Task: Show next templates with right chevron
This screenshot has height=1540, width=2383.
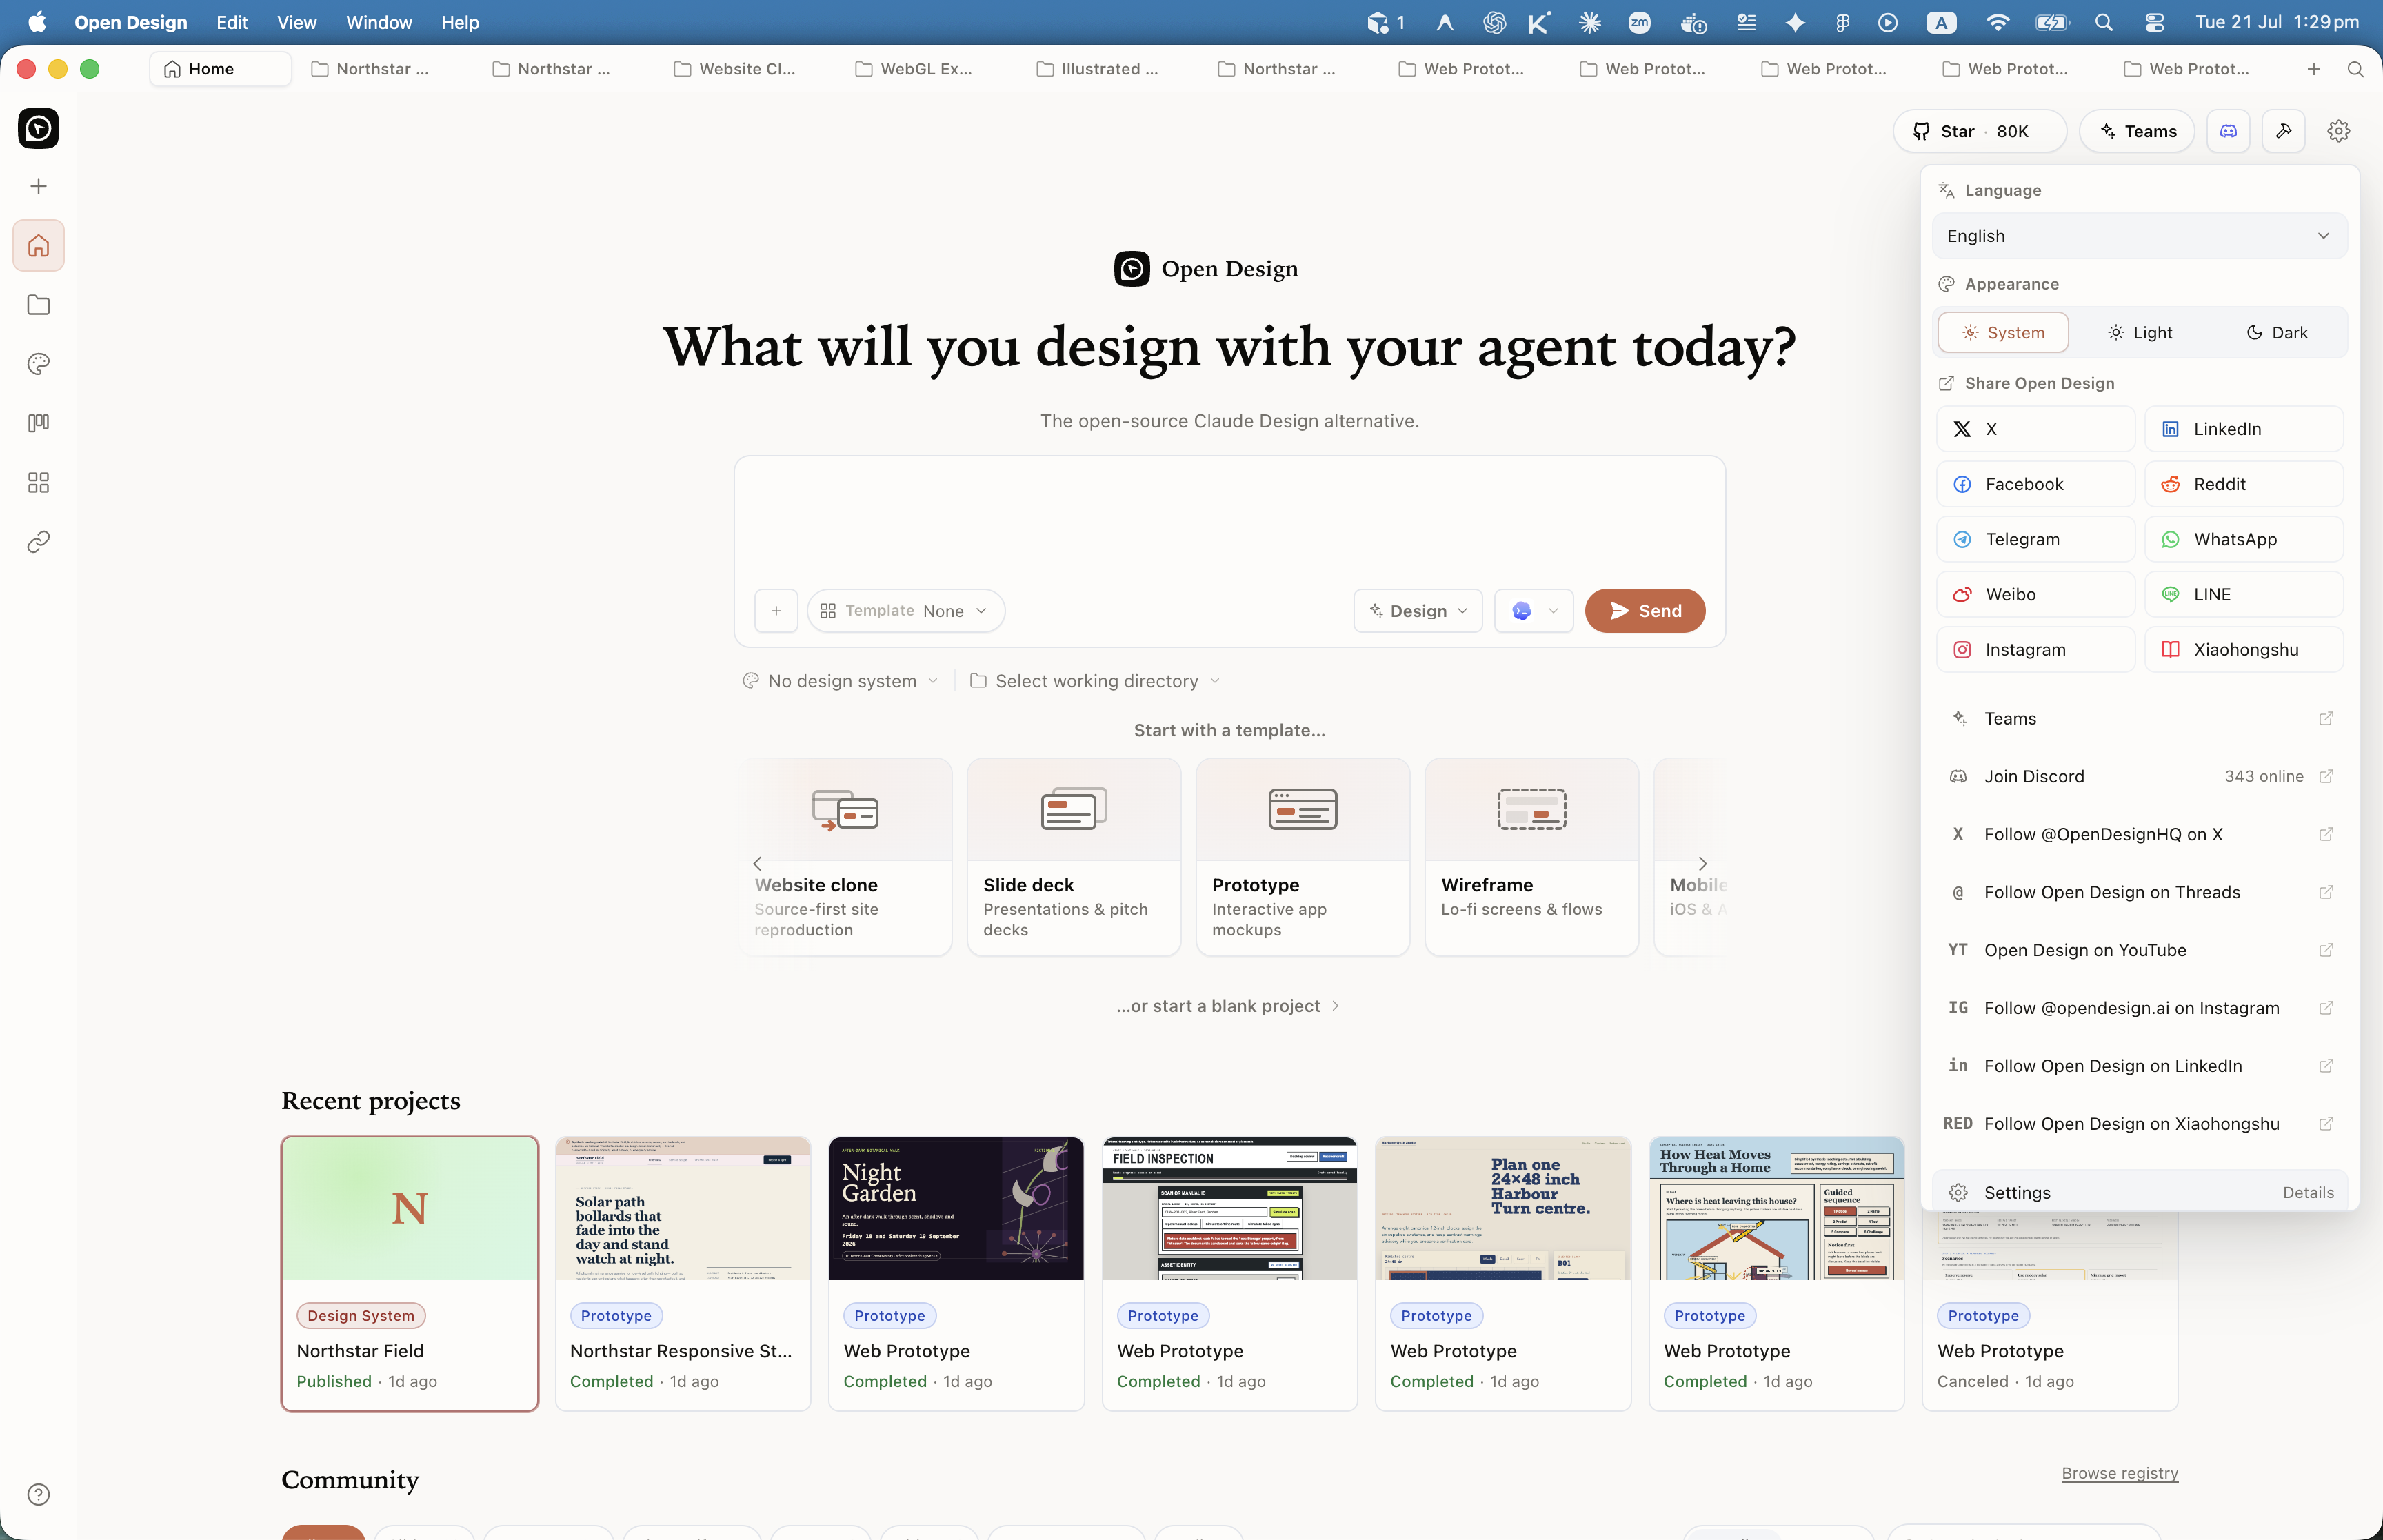Action: [1702, 863]
